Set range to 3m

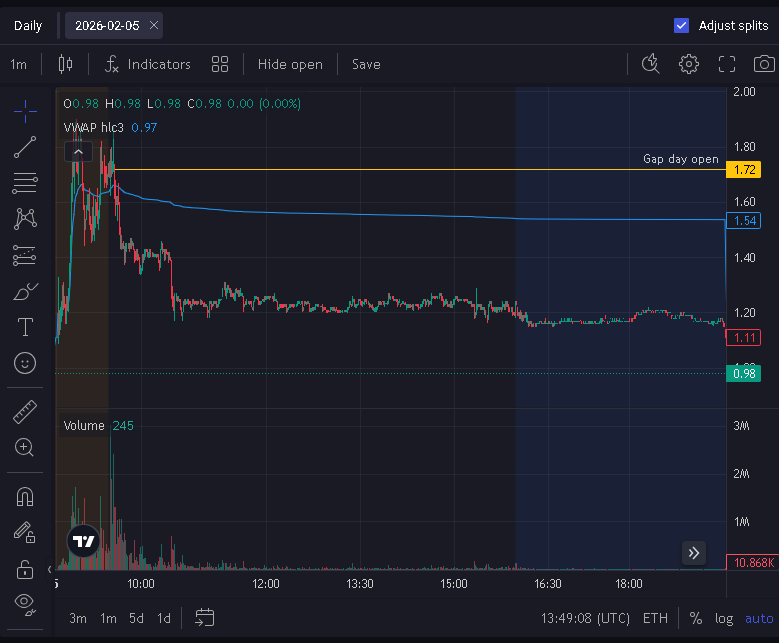pyautogui.click(x=78, y=618)
